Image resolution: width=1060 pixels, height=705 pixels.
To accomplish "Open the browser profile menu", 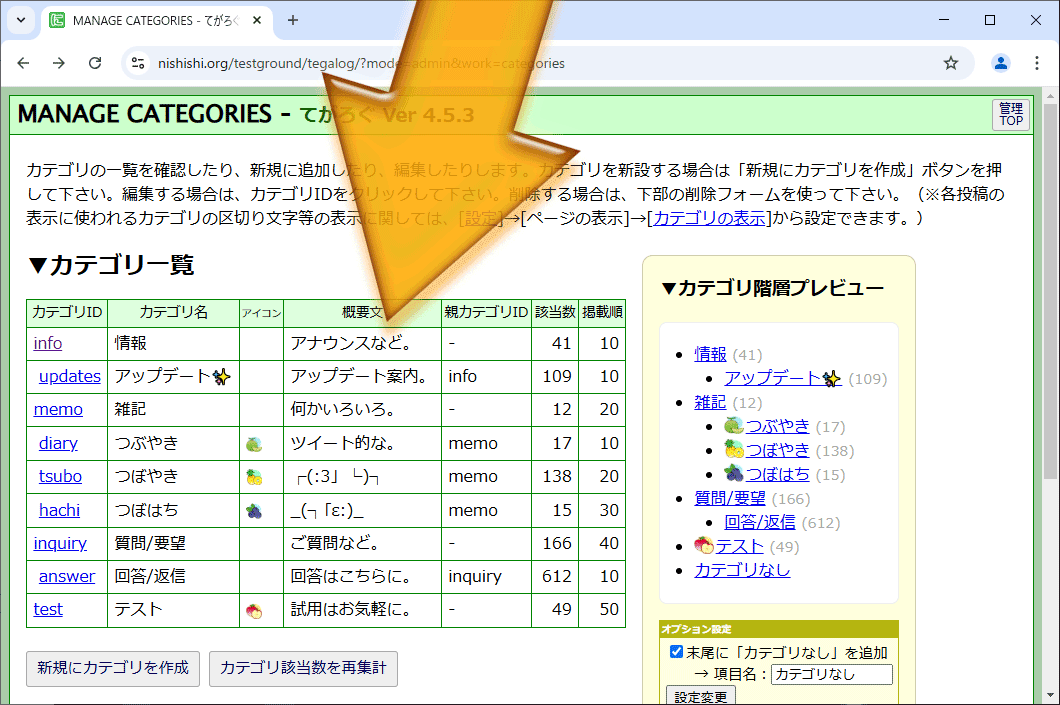I will coord(1001,63).
